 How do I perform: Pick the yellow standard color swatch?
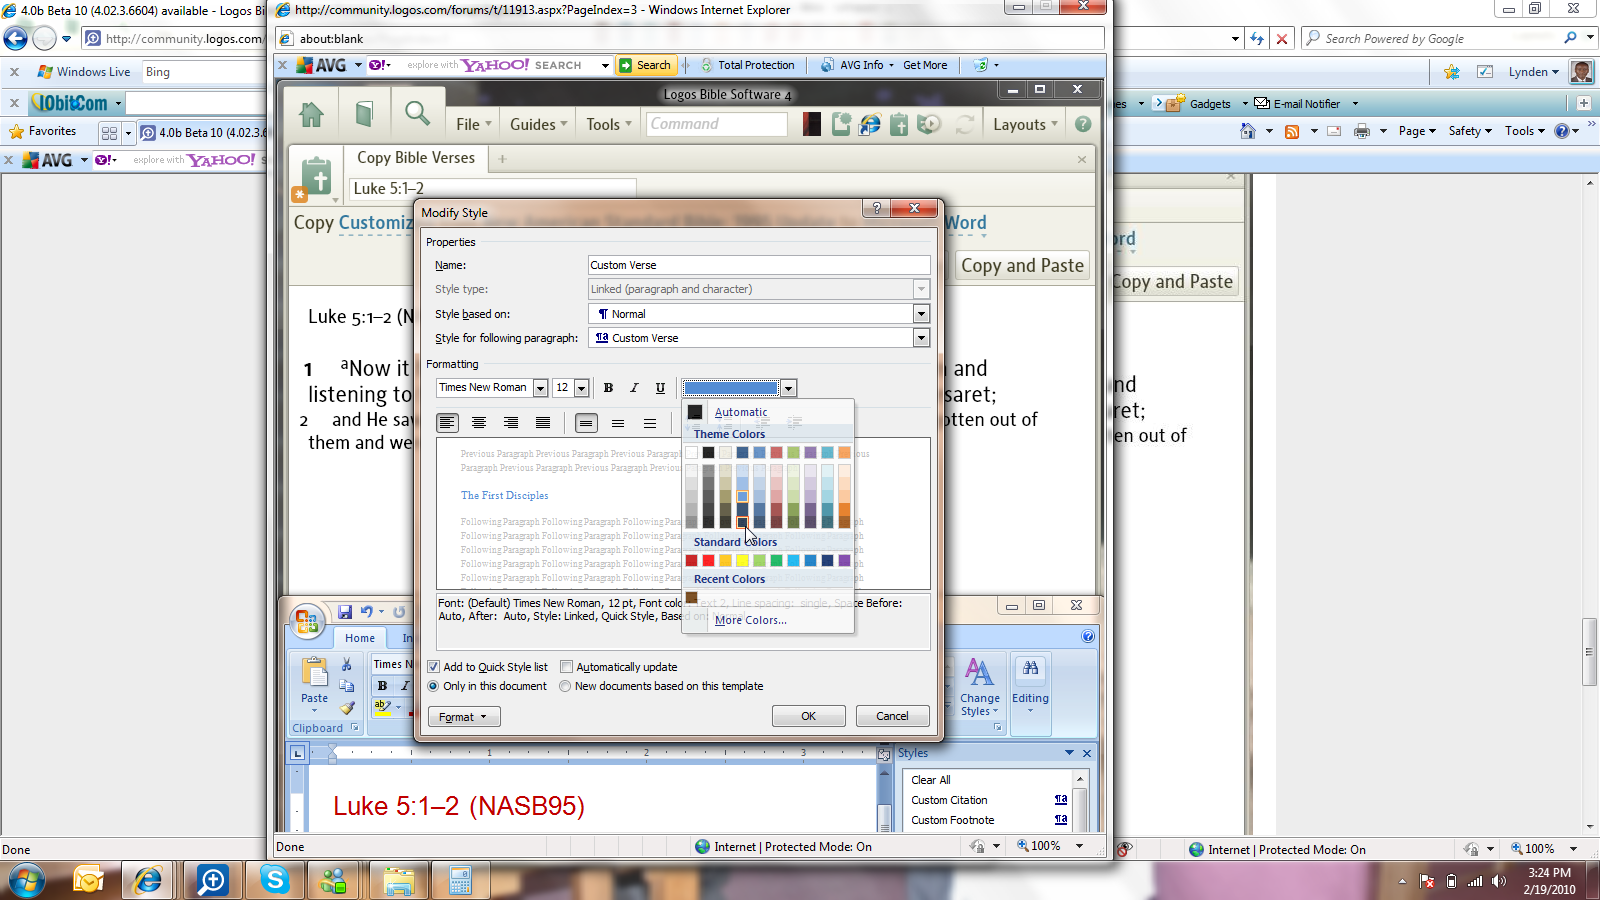(742, 560)
